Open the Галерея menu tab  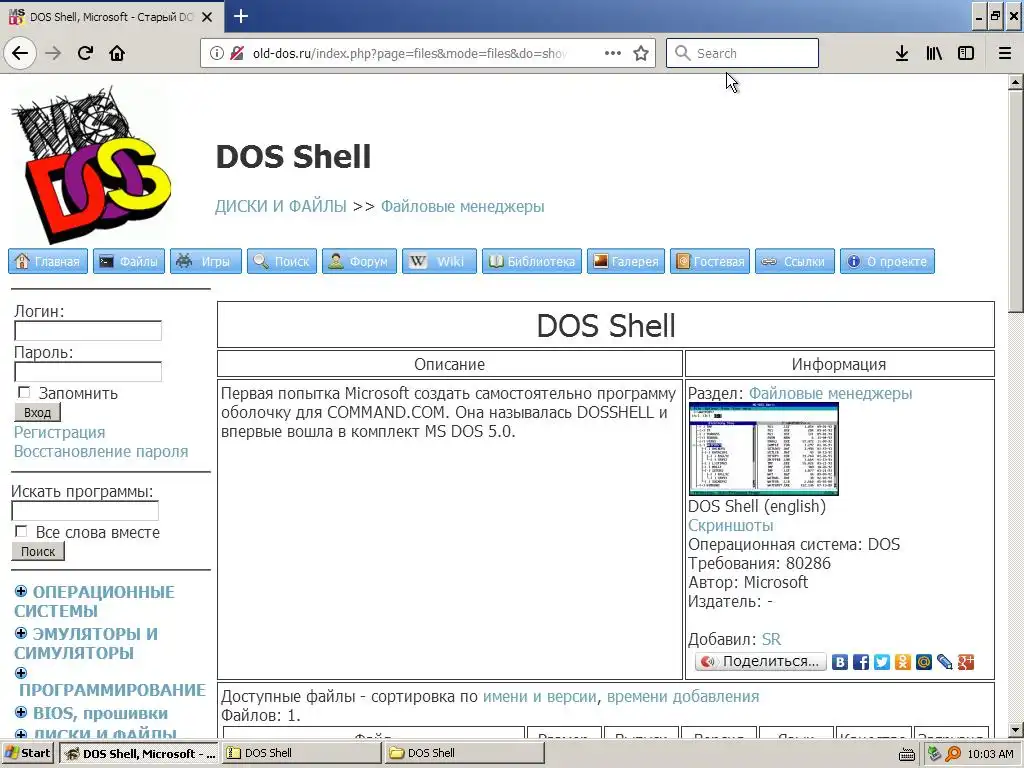[x=626, y=261]
